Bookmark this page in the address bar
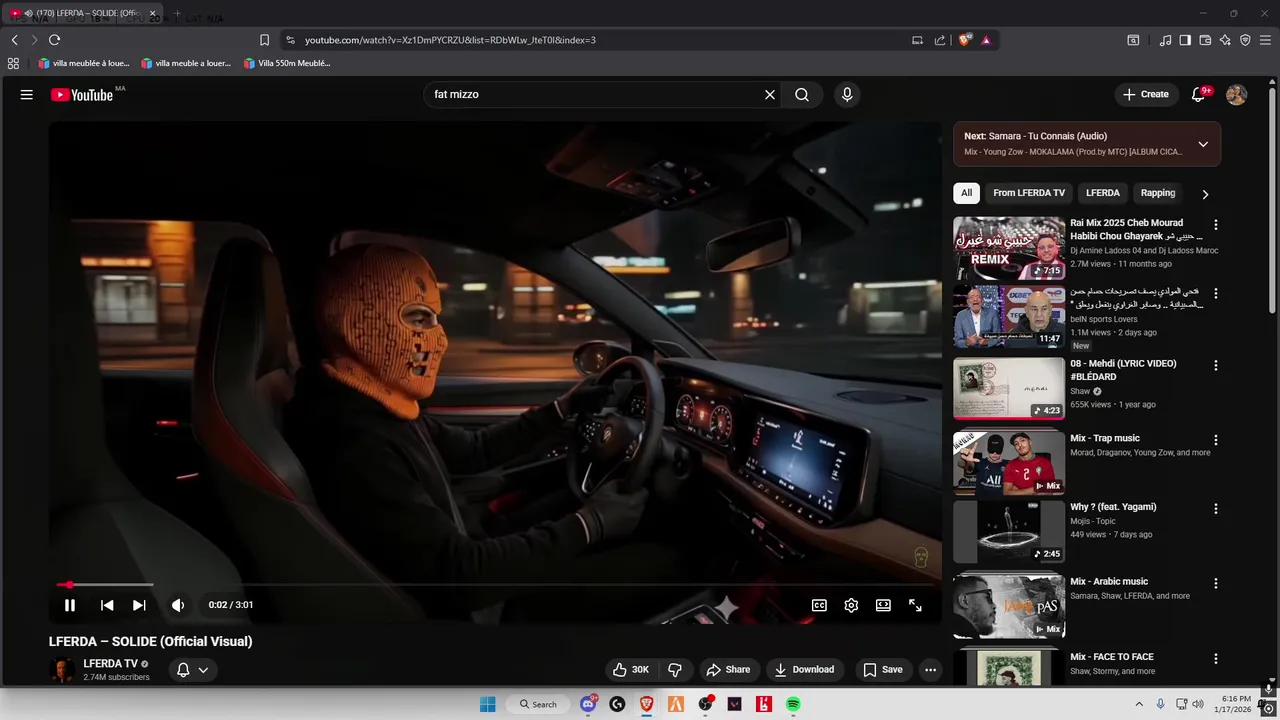The width and height of the screenshot is (1280, 720). click(264, 40)
